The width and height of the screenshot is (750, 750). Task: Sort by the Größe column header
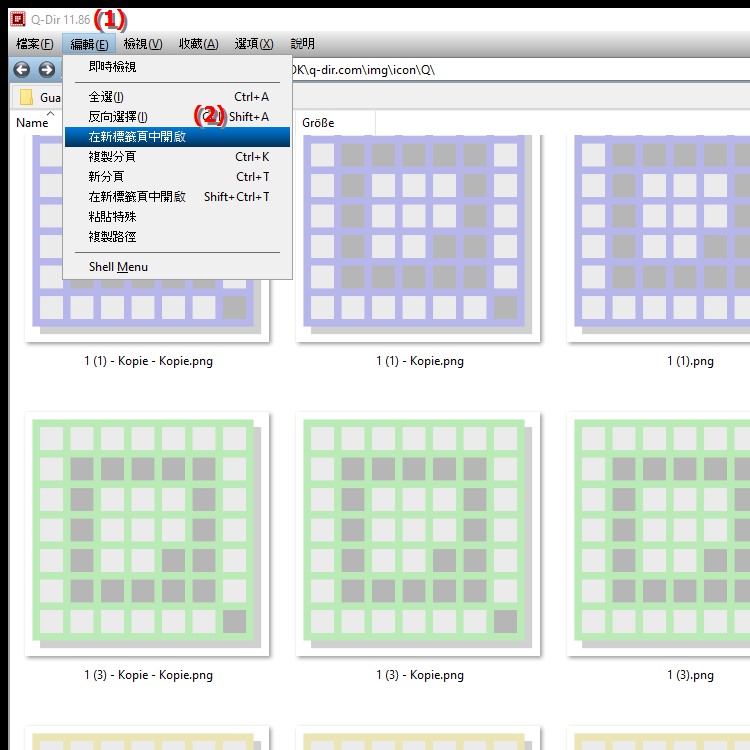tap(335, 123)
